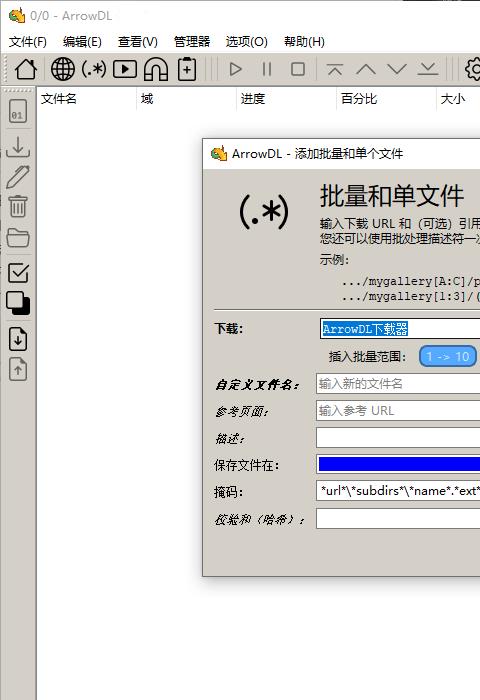Pause download with the pause icon
Image resolution: width=480 pixels, height=700 pixels.
[267, 69]
